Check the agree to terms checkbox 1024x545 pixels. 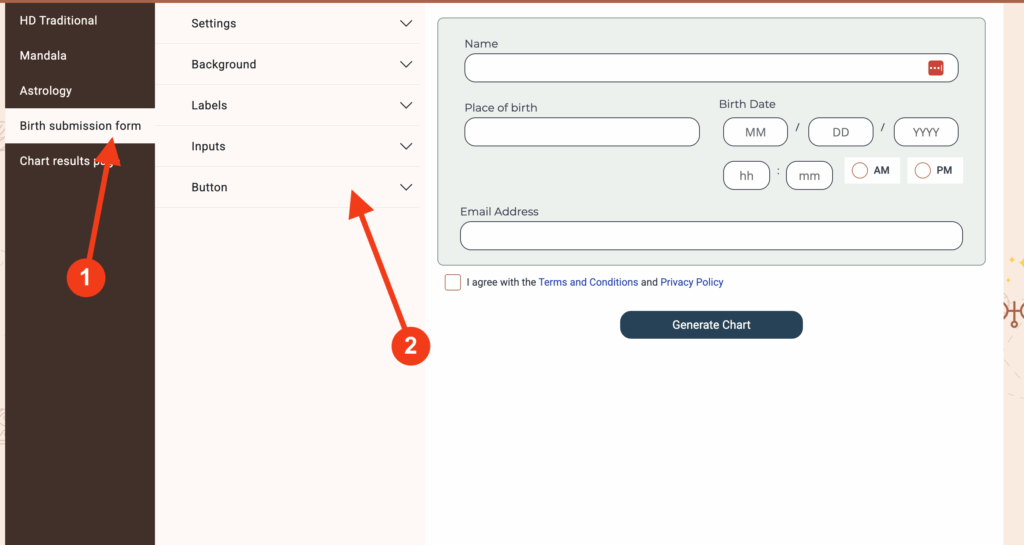[453, 282]
